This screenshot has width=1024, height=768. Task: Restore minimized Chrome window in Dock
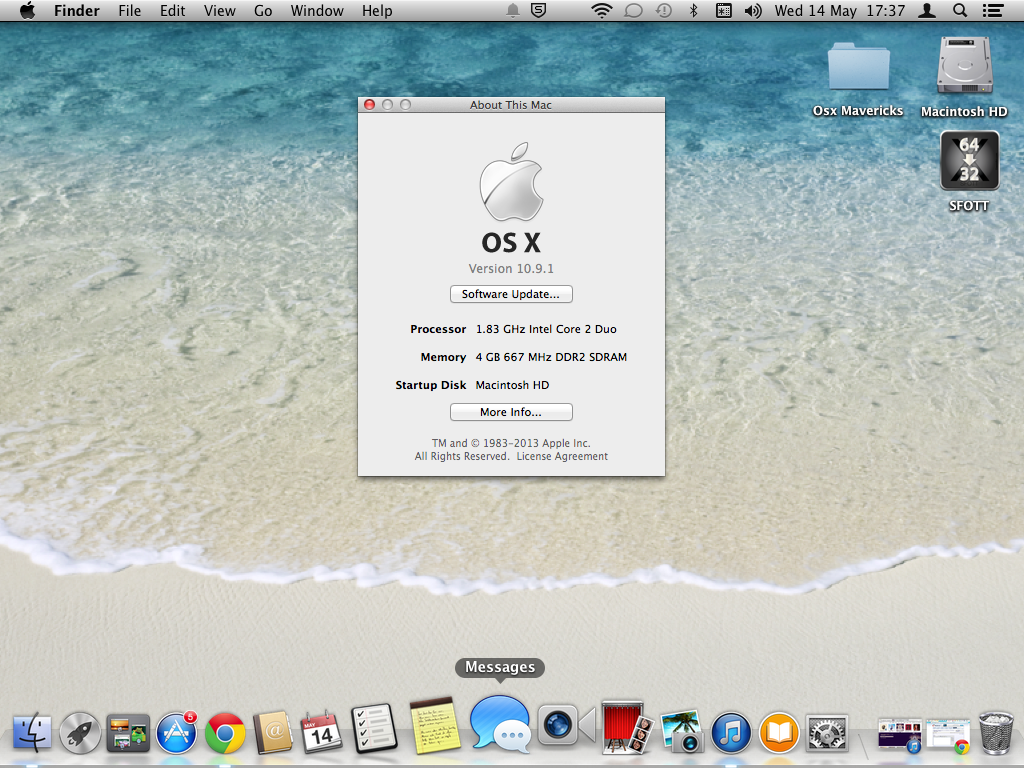[x=948, y=735]
